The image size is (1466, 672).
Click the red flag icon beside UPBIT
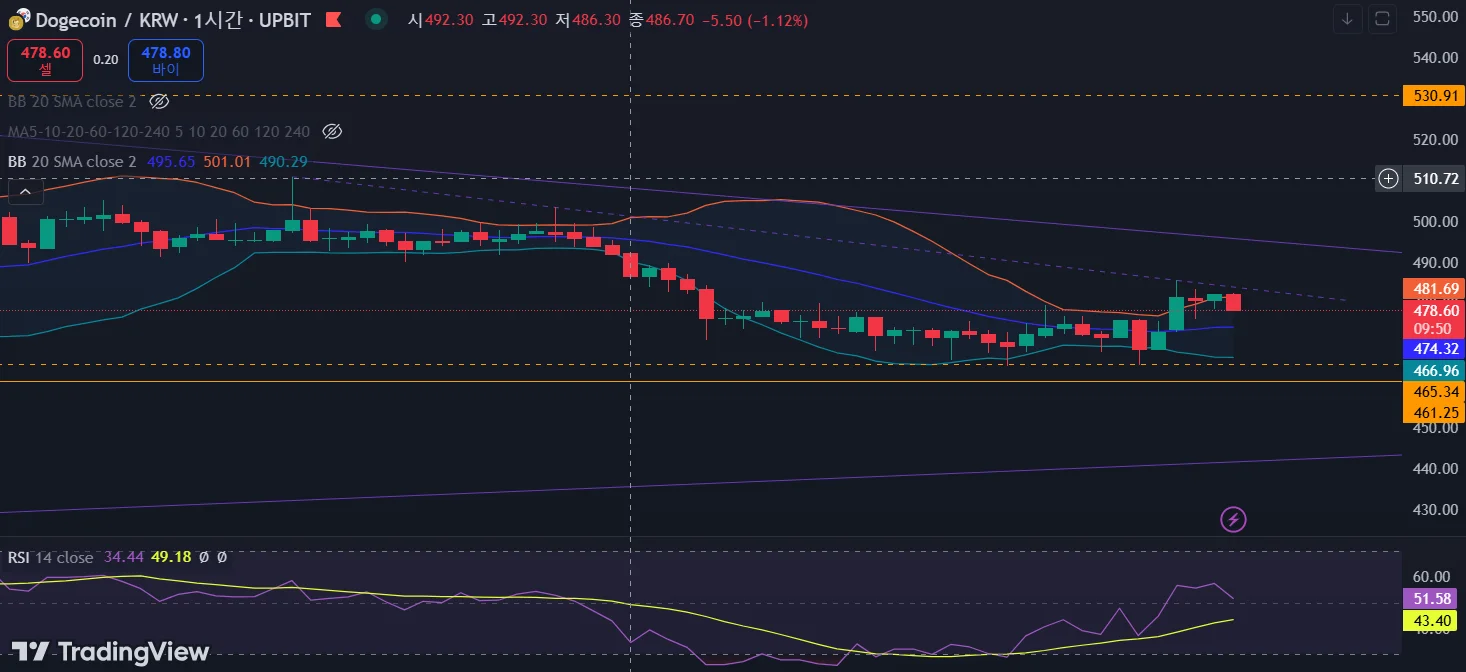[334, 19]
